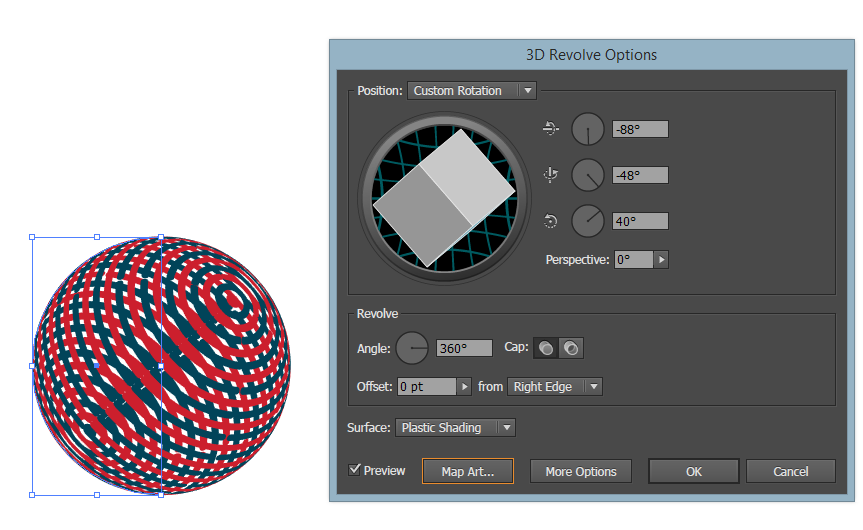Click the Y-axis rotation dial beside -48°
Screen dimensions: 863x530
pos(588,175)
